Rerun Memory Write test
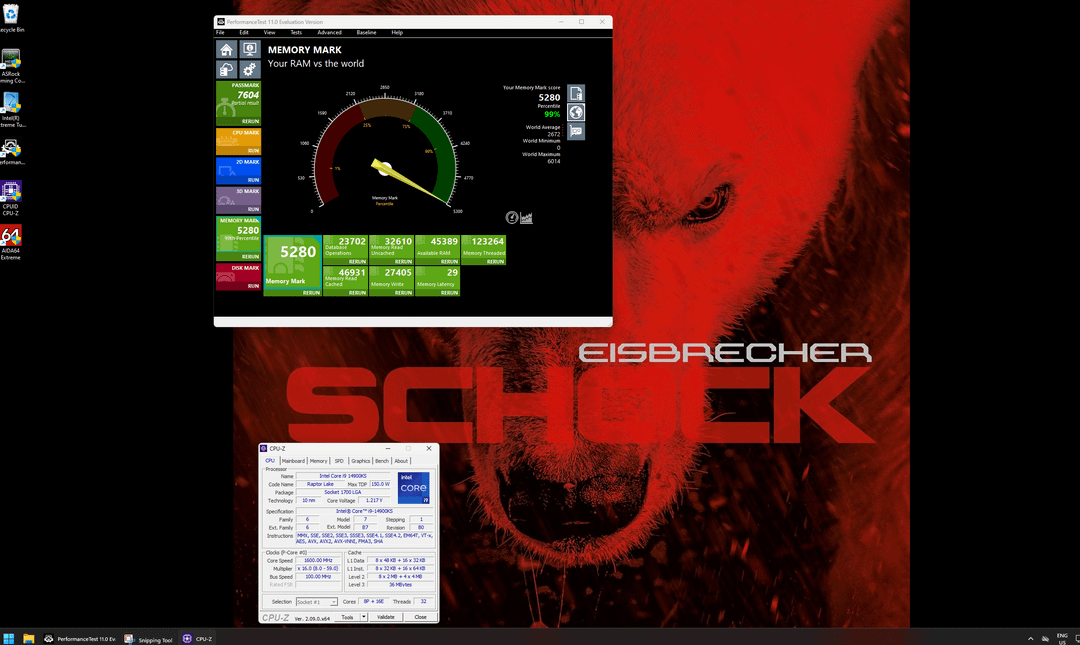The height and width of the screenshot is (645, 1080). point(404,293)
